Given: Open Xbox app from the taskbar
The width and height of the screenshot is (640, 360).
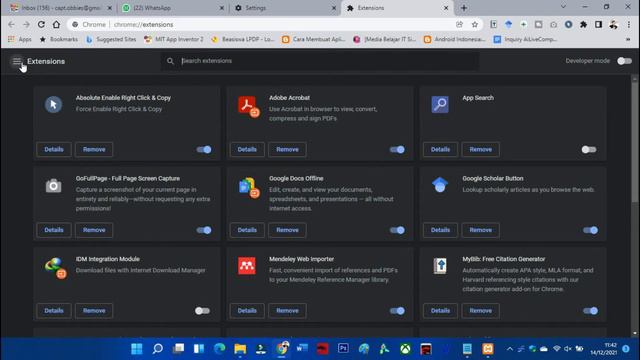Looking at the screenshot, I should pyautogui.click(x=405, y=349).
